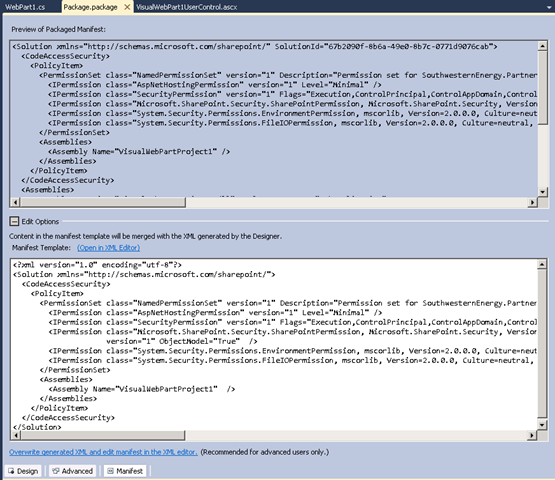
Task: Click SecurityPermission line in preview pane
Action: 293,94
